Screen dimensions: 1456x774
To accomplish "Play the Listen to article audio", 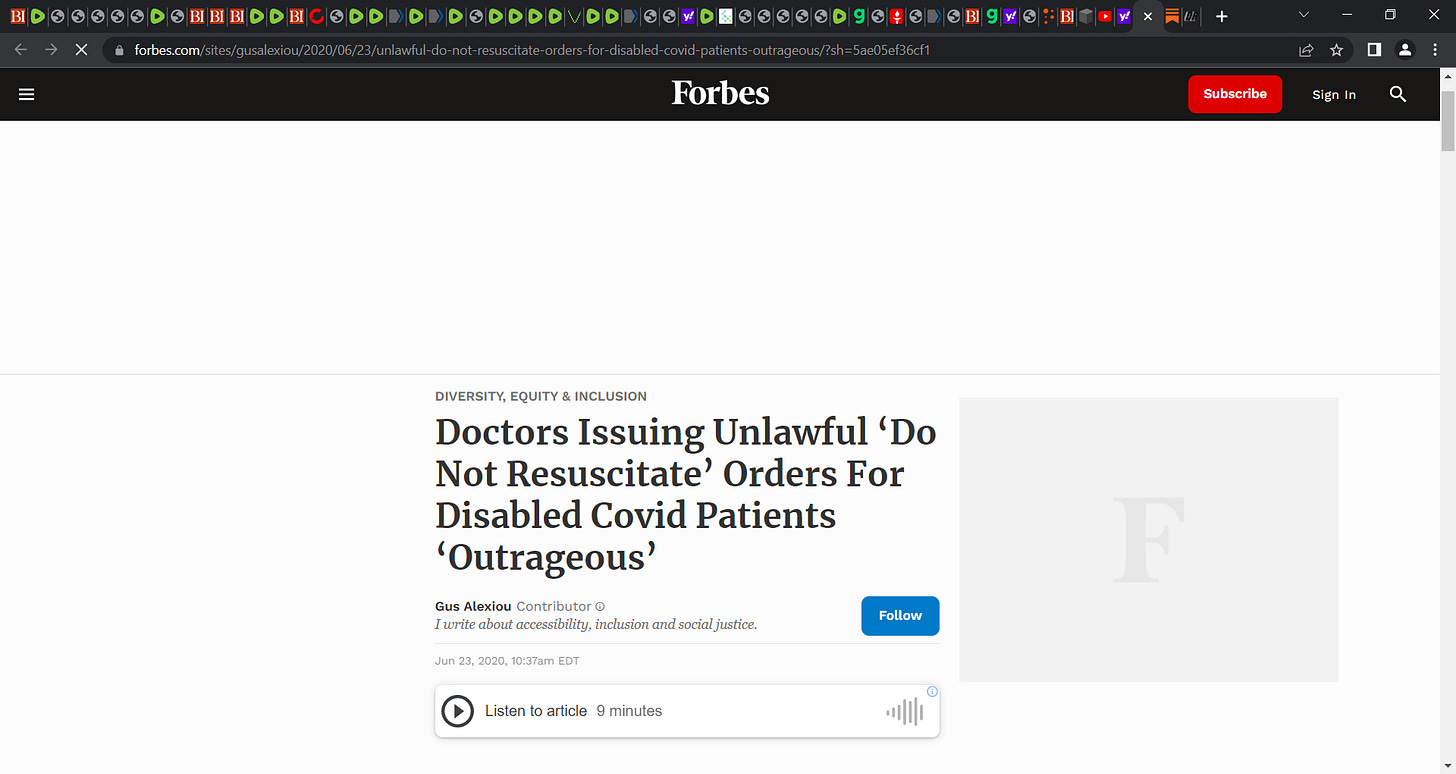I will (x=457, y=711).
